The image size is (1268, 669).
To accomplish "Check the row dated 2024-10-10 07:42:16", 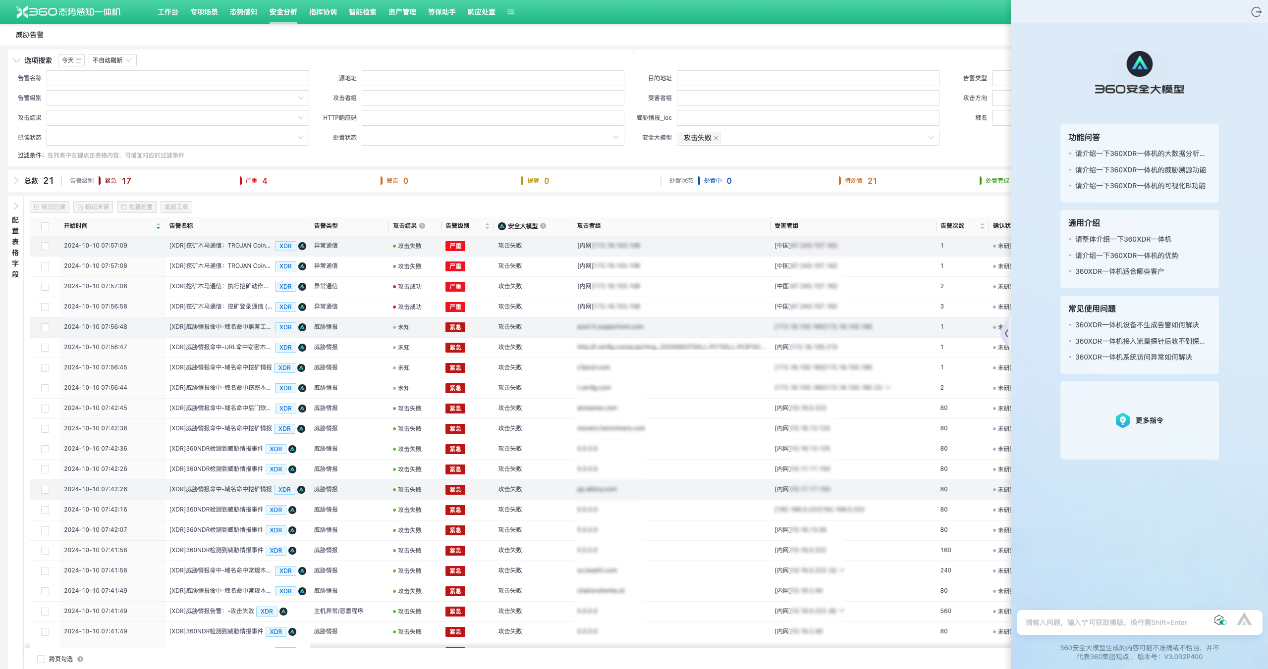I will (x=45, y=510).
